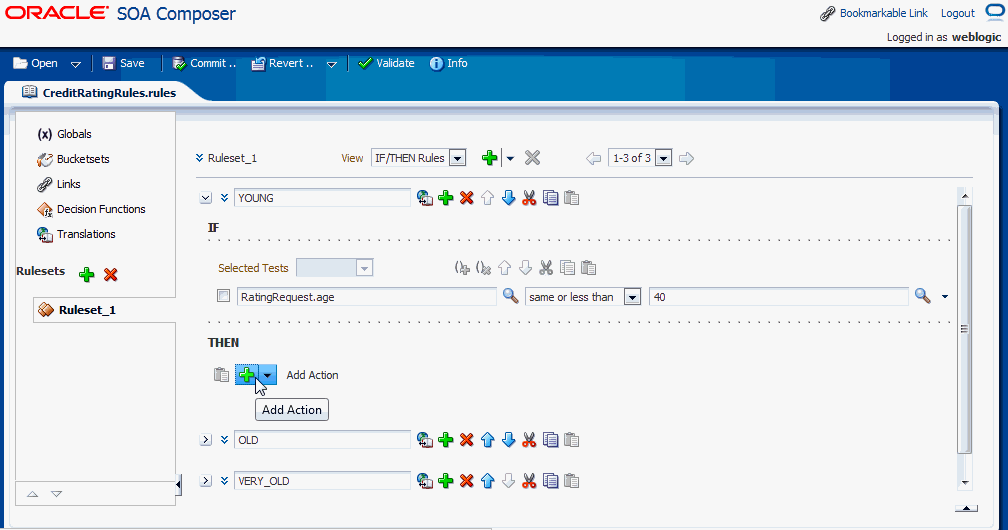Viewport: 1008px width, 530px height.
Task: Check the RatingRequest.age test checkbox
Action: [223, 296]
